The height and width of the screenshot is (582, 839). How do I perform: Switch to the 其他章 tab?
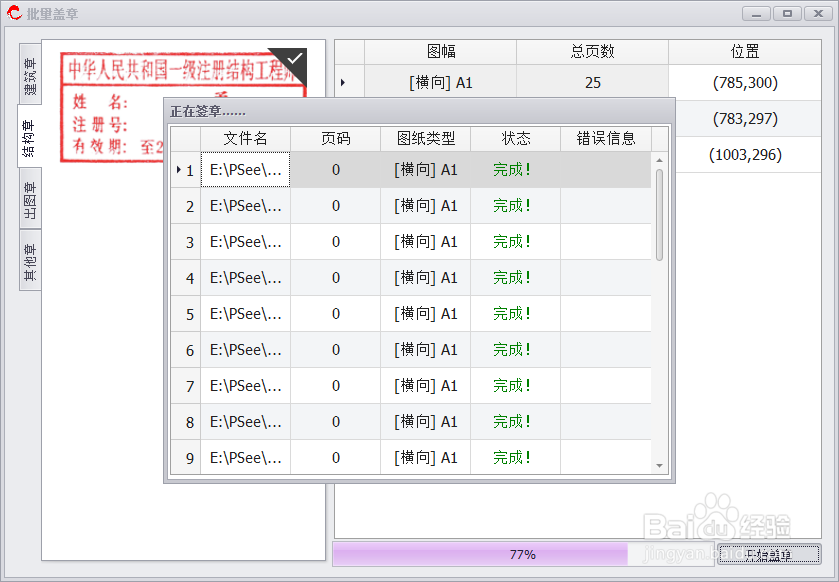coord(30,261)
